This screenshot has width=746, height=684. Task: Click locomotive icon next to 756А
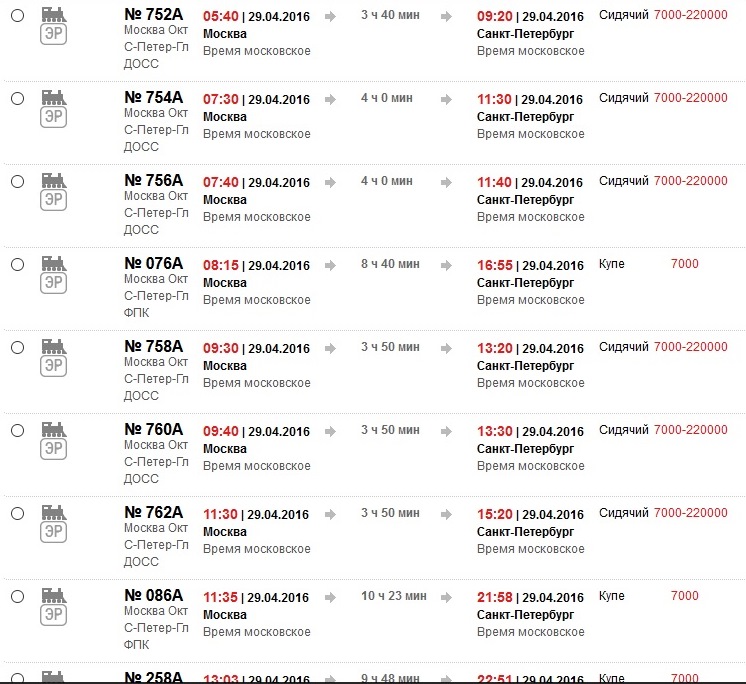pyautogui.click(x=53, y=180)
